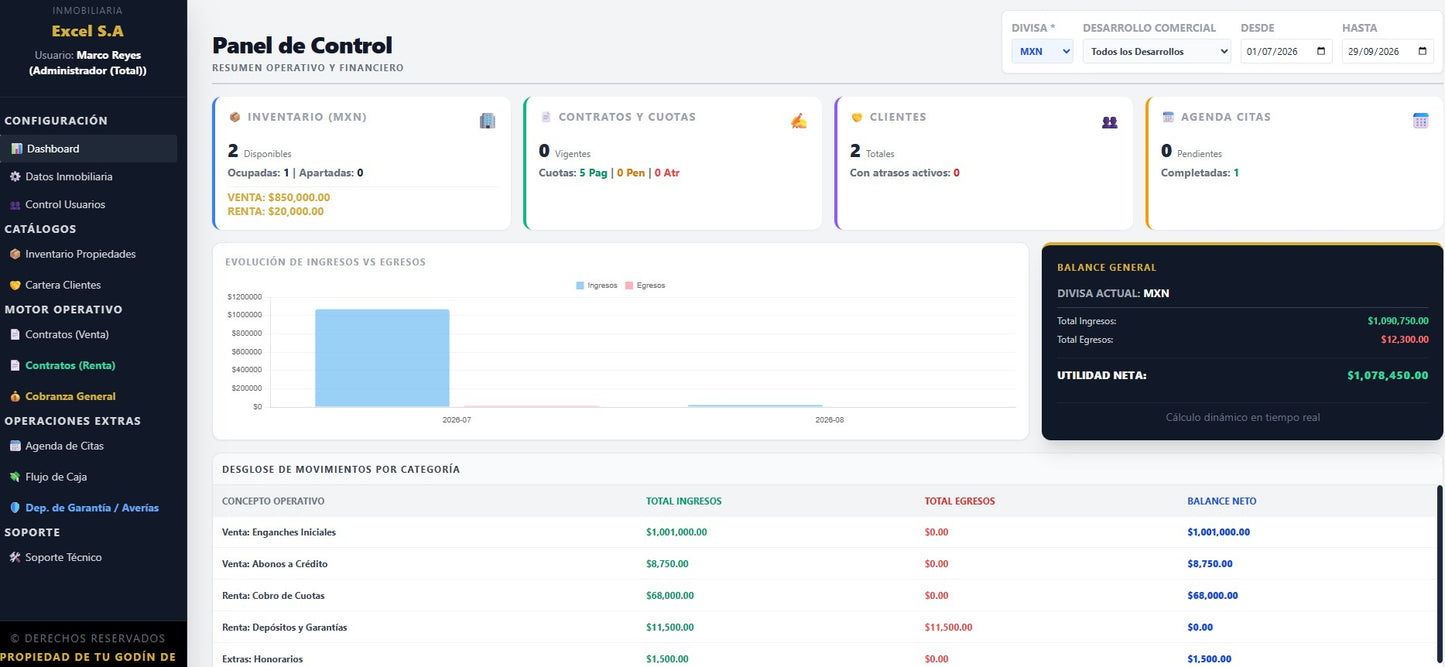
Task: Click the gear icon beside Datos Inmobiliaria
Action: pyautogui.click(x=15, y=177)
